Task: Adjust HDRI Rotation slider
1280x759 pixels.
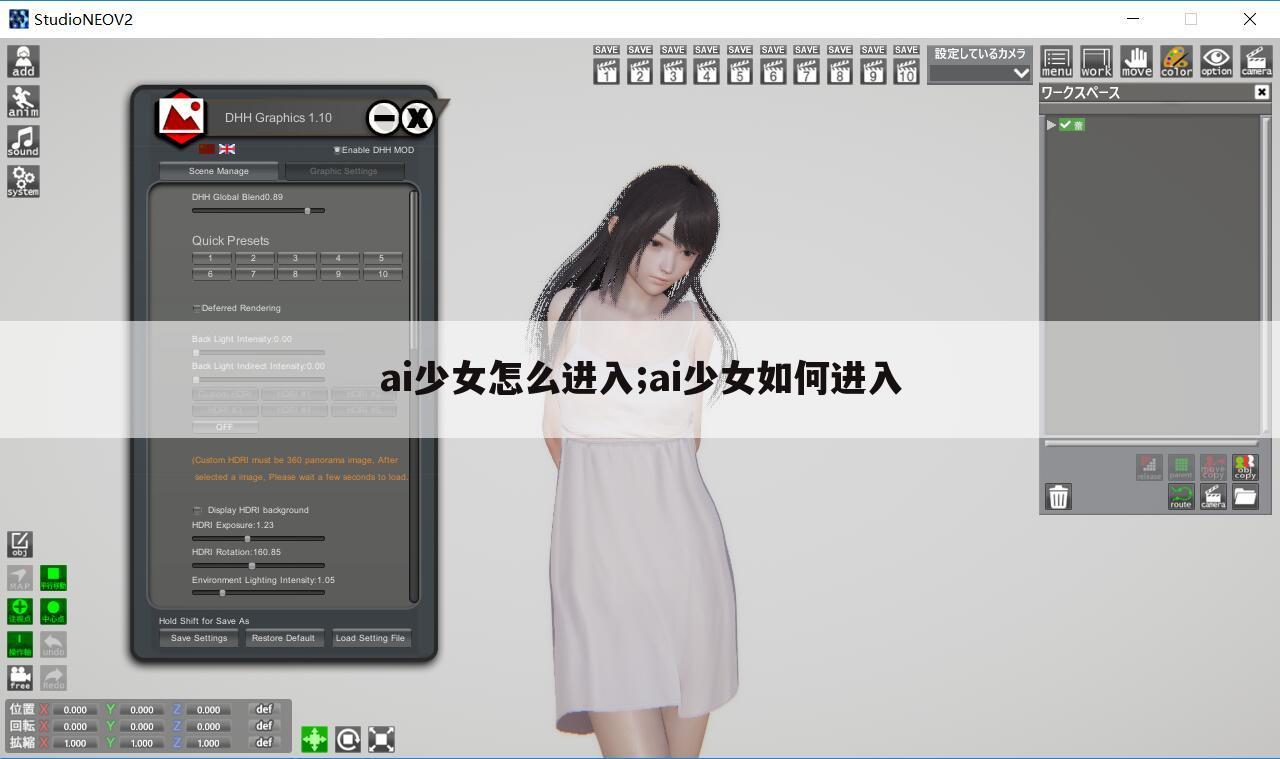Action: [x=258, y=566]
